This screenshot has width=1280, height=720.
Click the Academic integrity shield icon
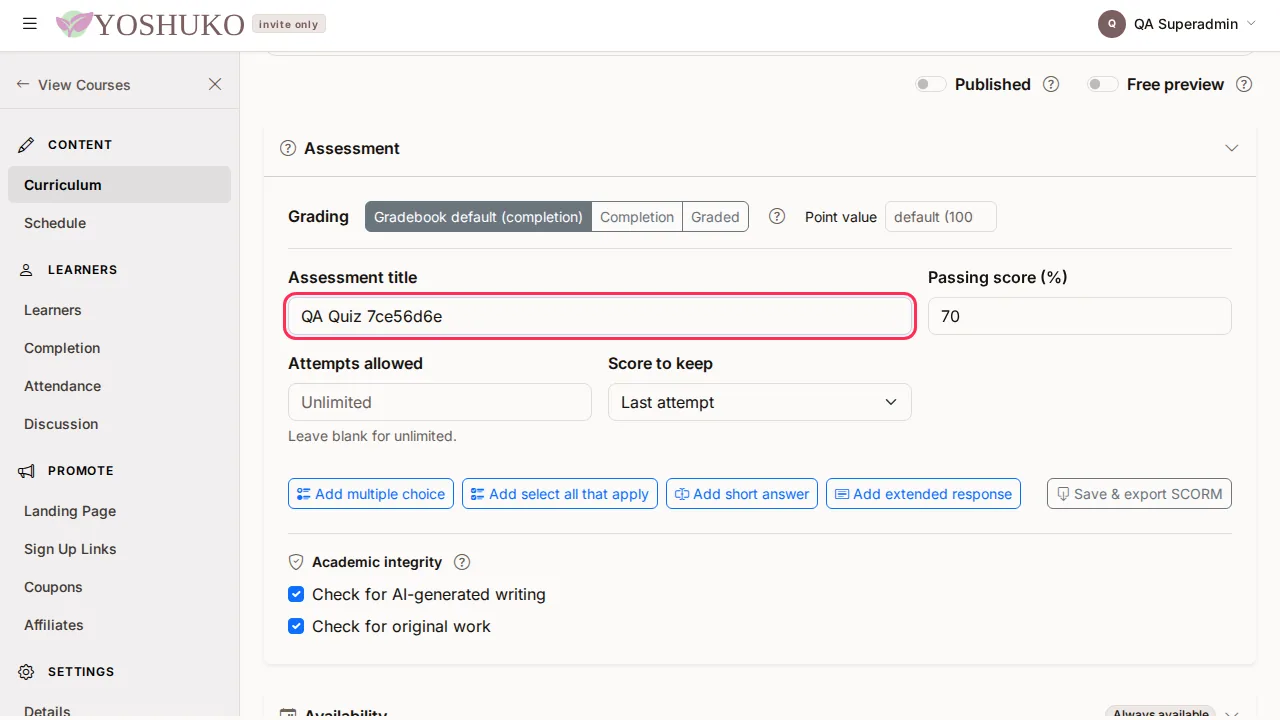pos(296,562)
